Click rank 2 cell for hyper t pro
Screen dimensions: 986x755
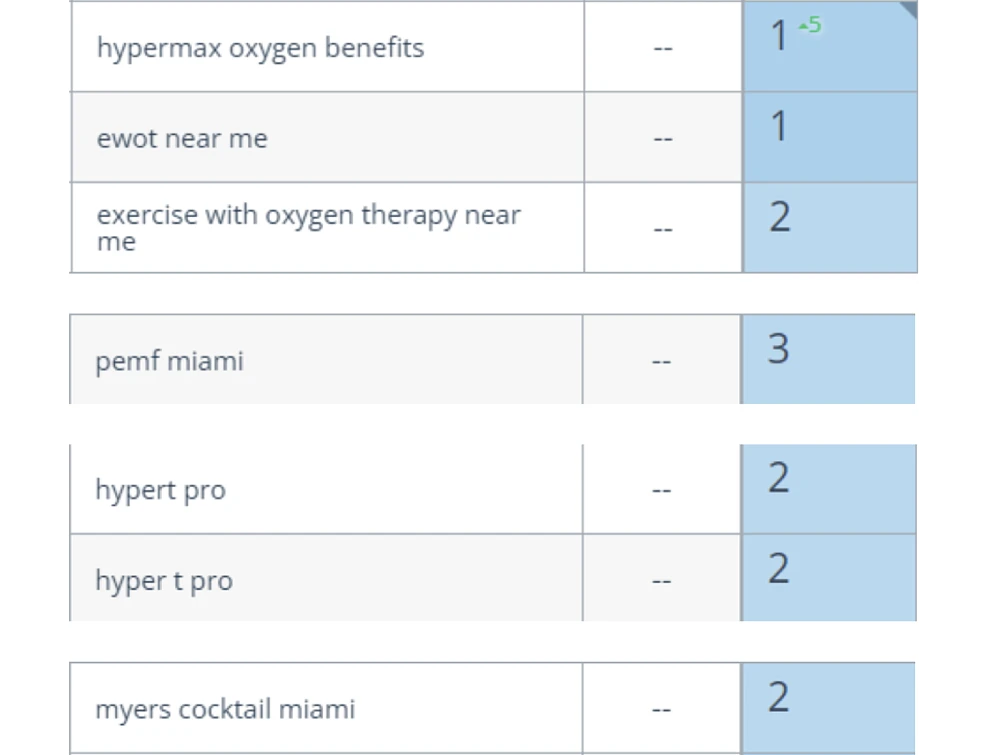click(x=829, y=578)
